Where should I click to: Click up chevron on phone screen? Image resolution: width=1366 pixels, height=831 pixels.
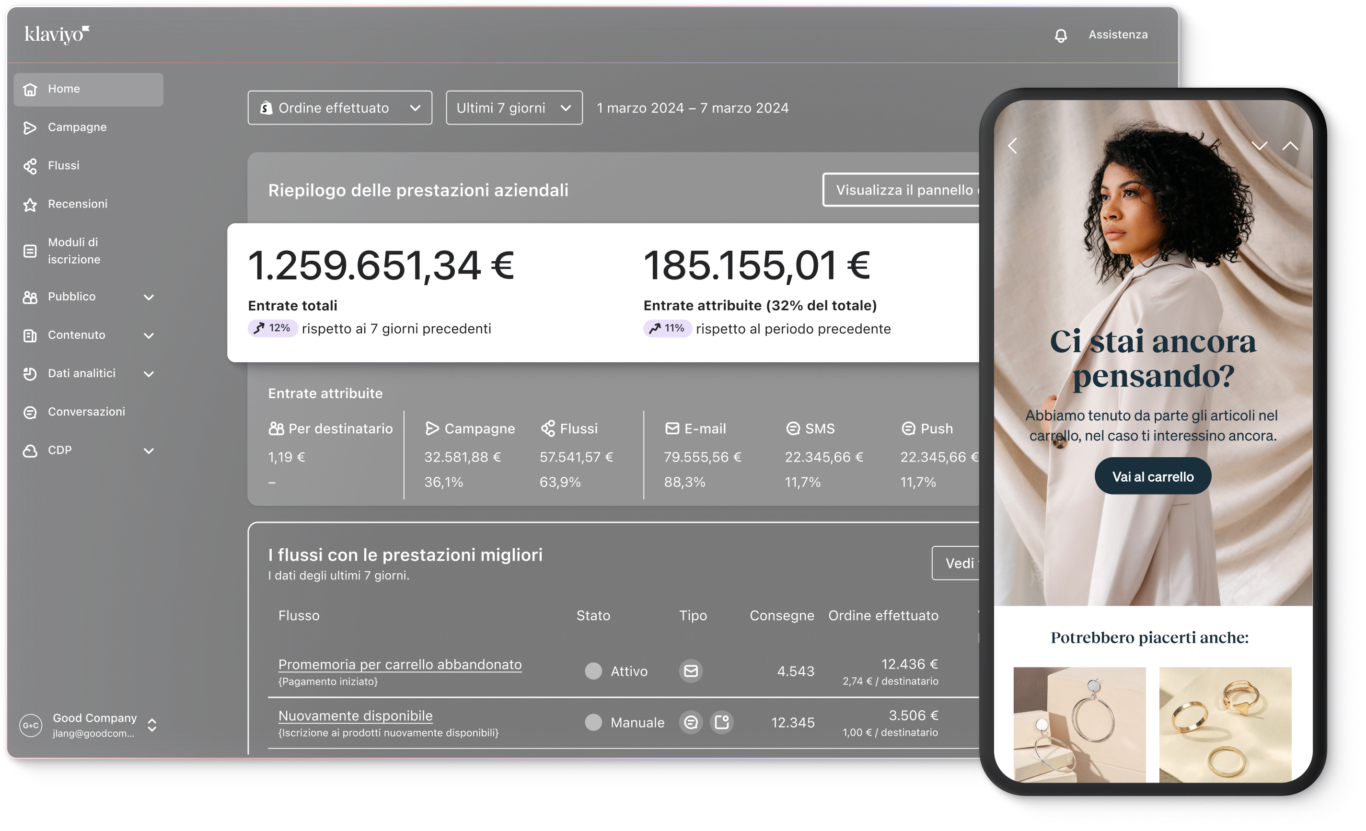point(1291,146)
